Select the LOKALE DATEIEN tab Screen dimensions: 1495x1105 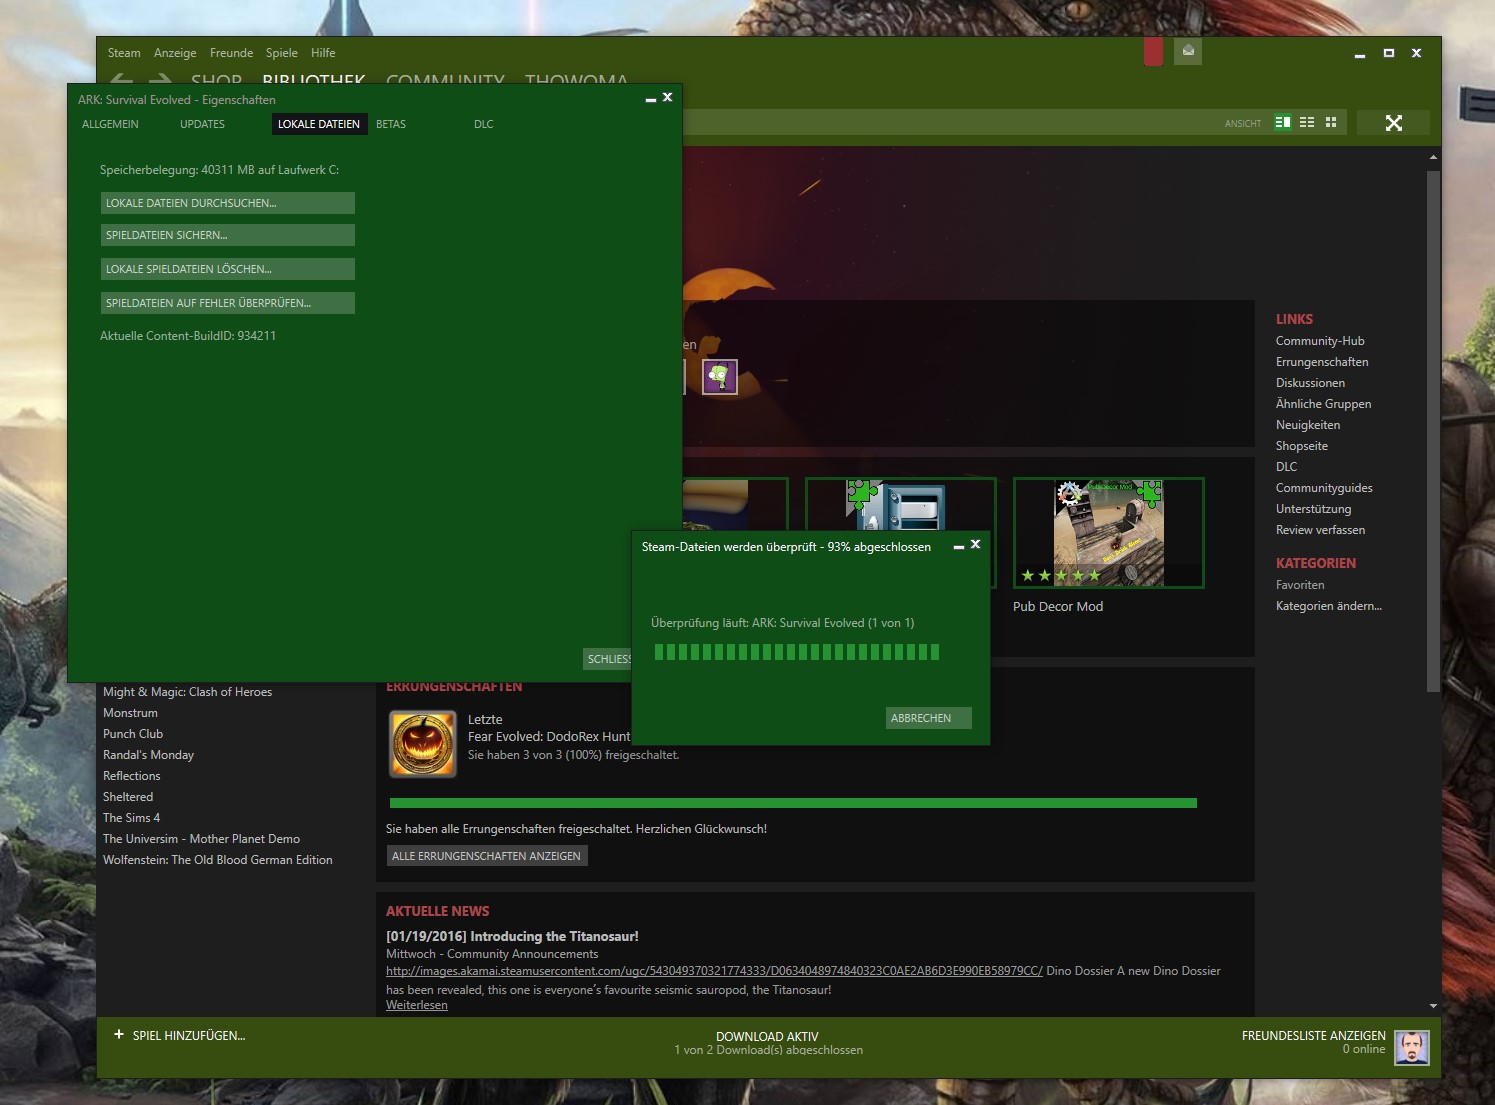click(319, 124)
